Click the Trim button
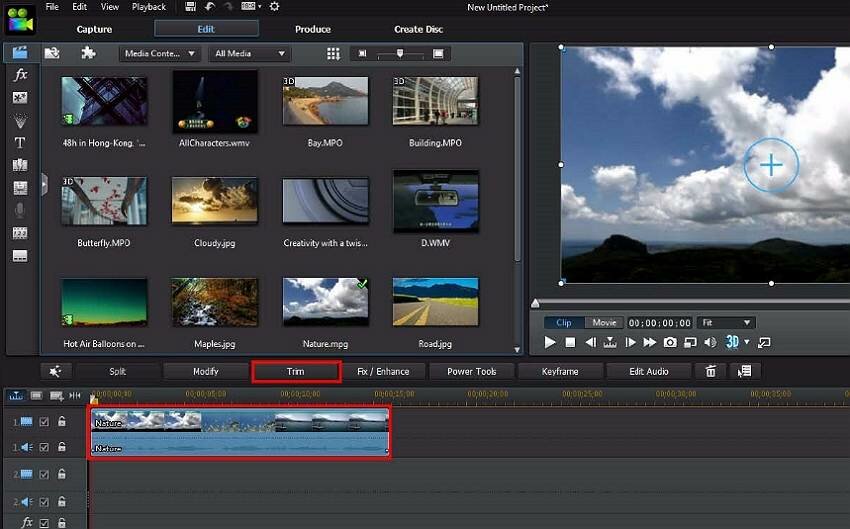This screenshot has width=850, height=529. [x=296, y=371]
